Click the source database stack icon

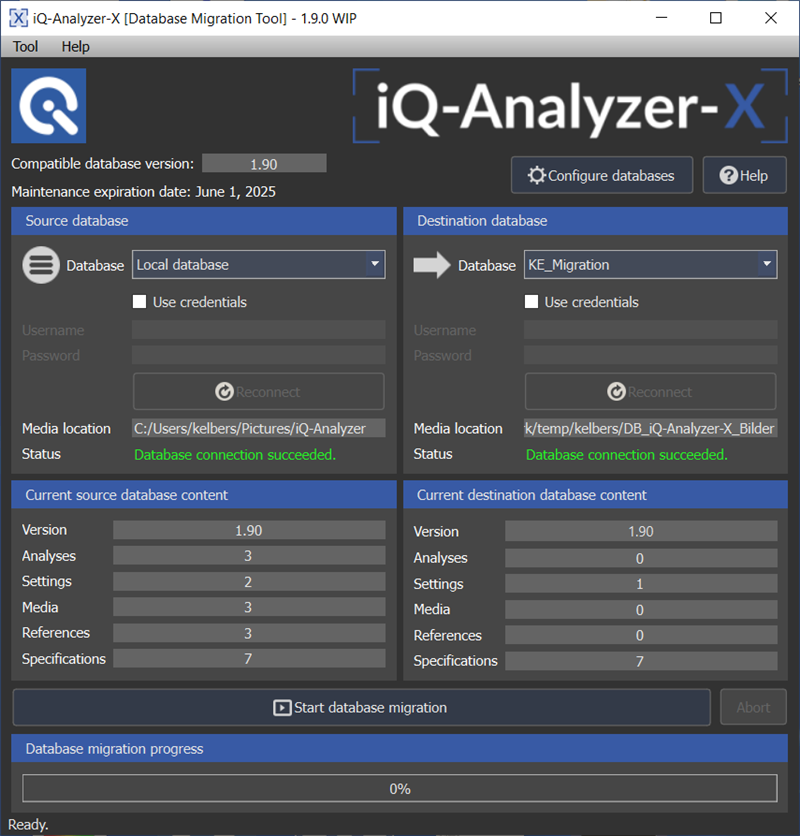pos(41,265)
